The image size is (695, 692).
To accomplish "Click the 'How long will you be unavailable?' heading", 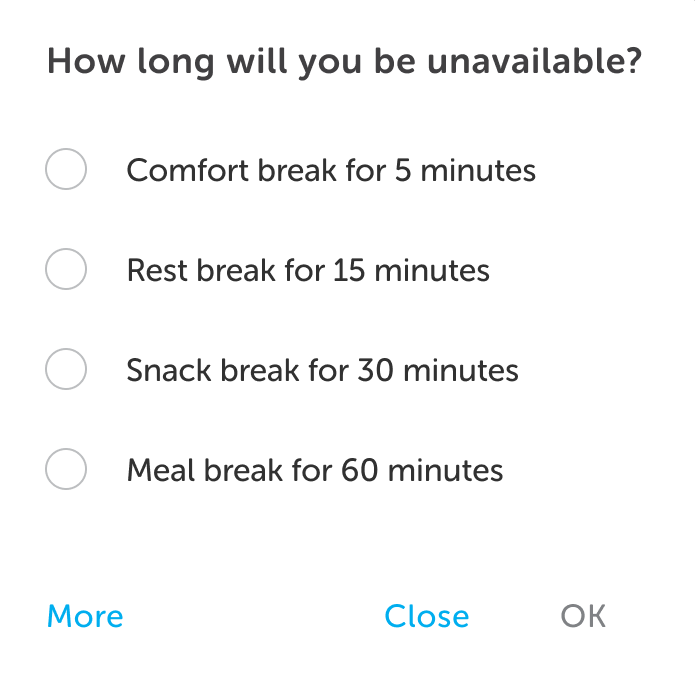I will tap(344, 62).
